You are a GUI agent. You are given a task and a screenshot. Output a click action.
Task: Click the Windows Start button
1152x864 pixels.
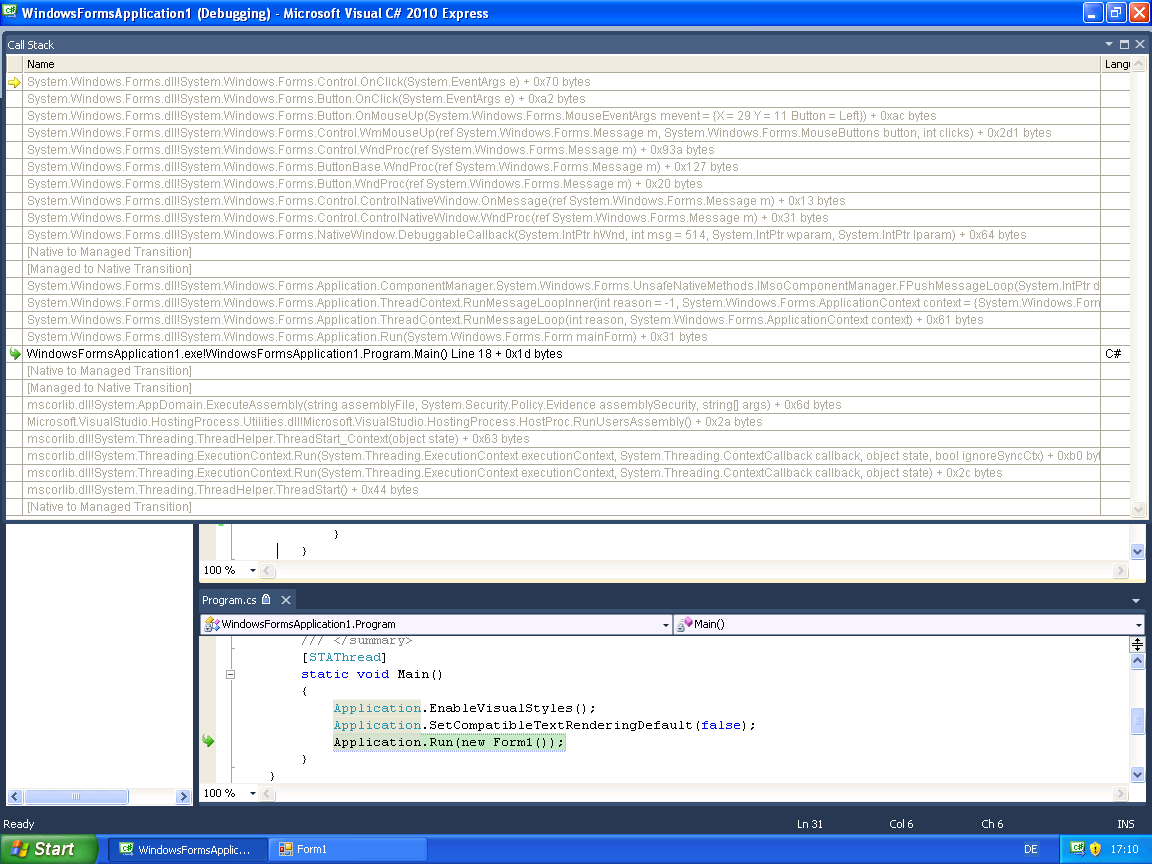click(48, 849)
